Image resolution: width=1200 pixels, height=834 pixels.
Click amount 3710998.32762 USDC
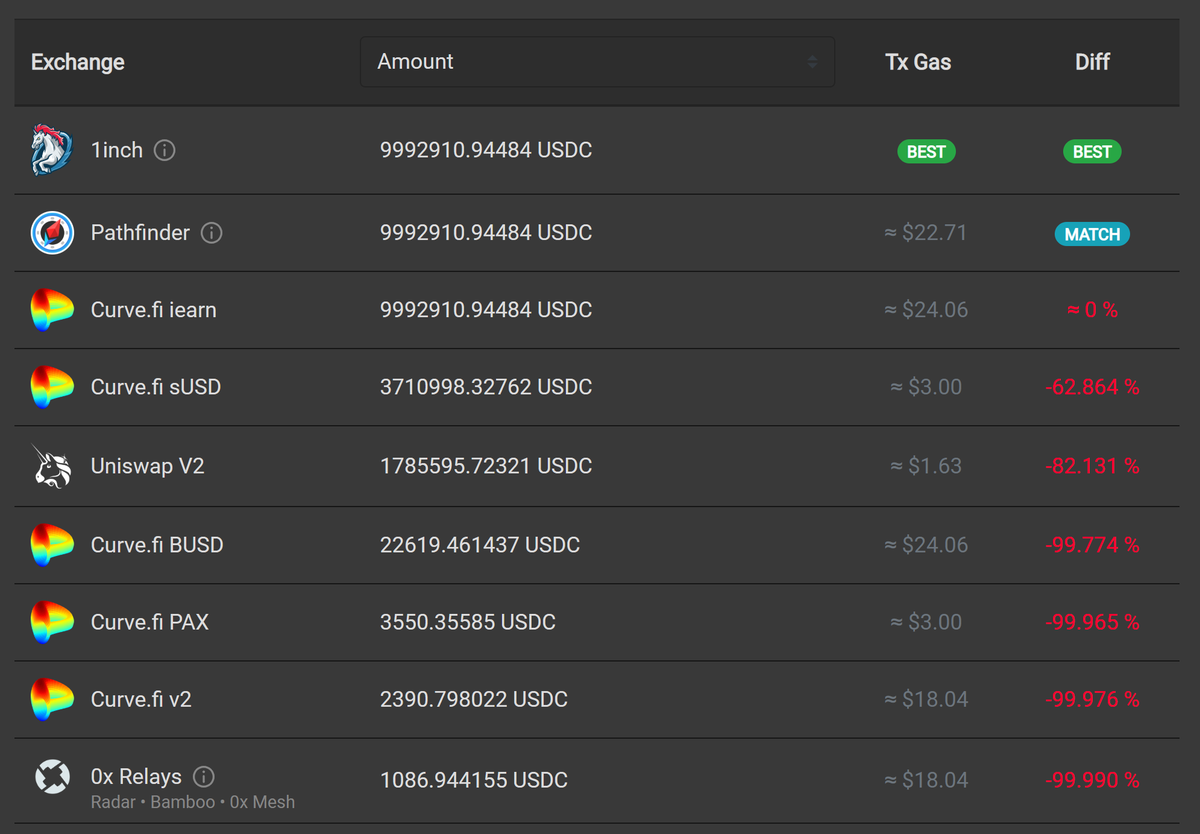pos(486,387)
